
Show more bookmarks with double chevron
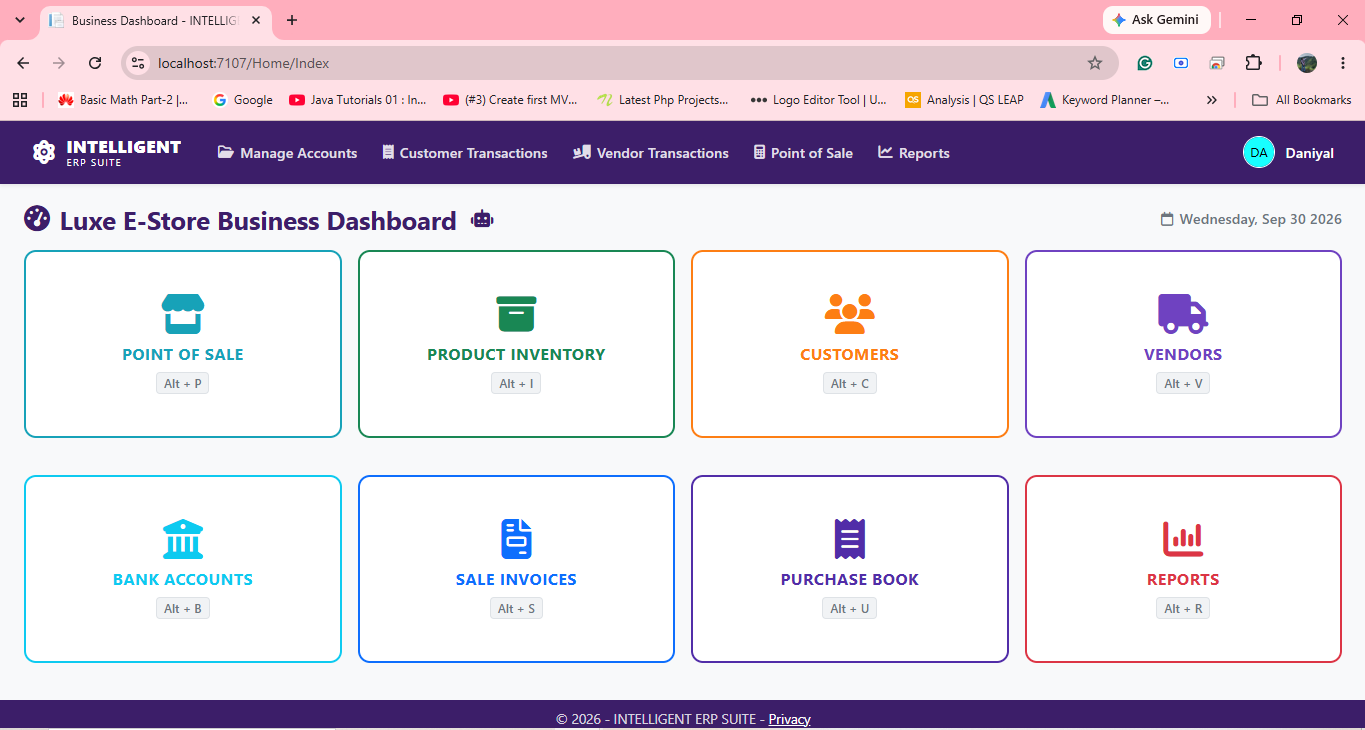(1212, 99)
